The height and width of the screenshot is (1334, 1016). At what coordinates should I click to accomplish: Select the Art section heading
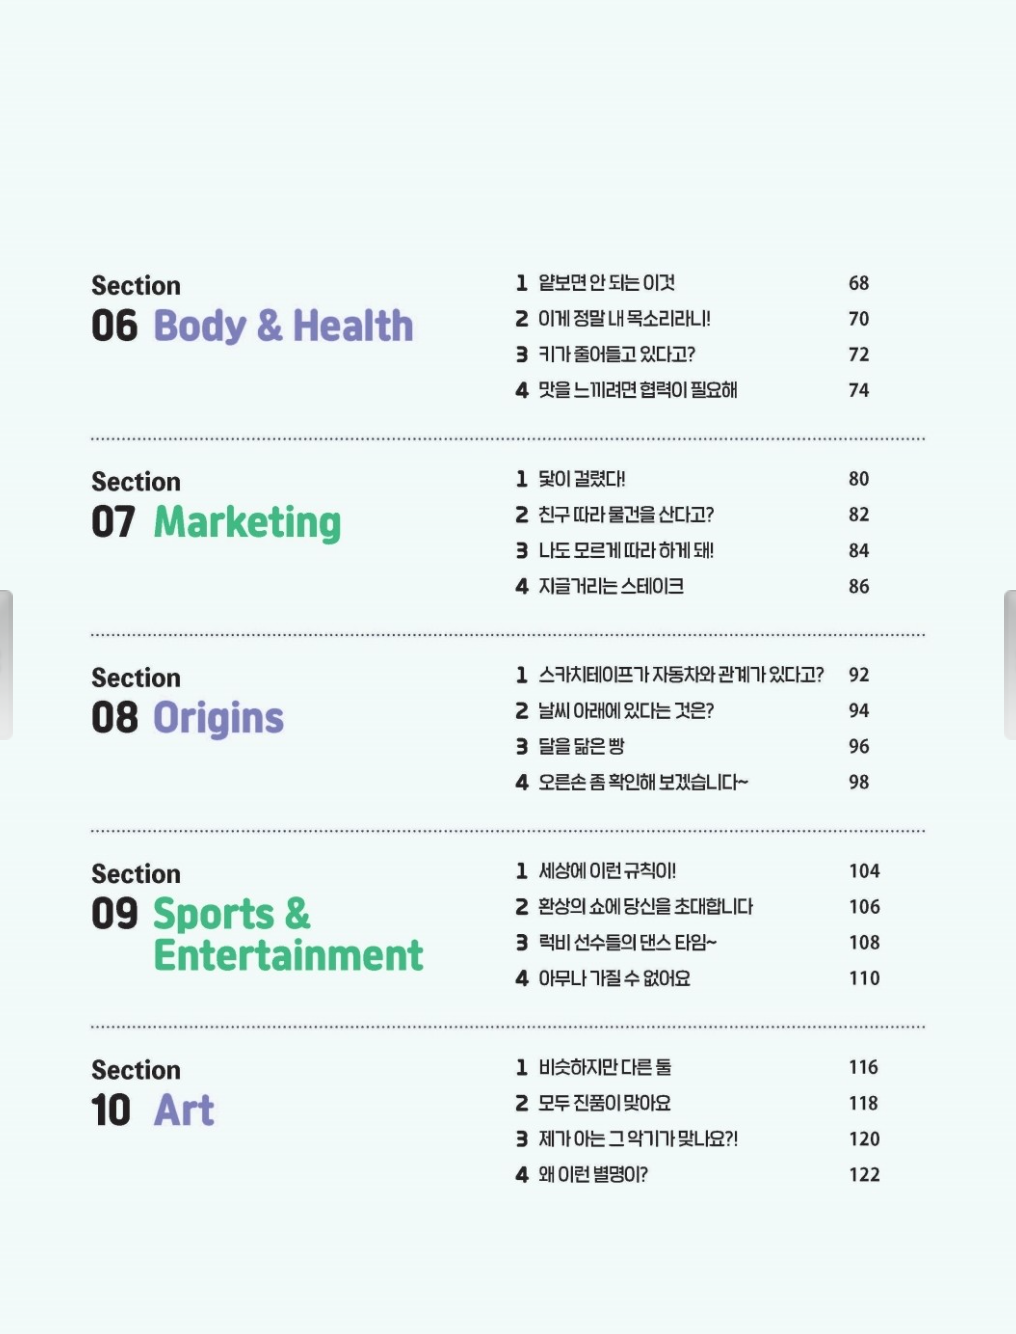point(184,1110)
